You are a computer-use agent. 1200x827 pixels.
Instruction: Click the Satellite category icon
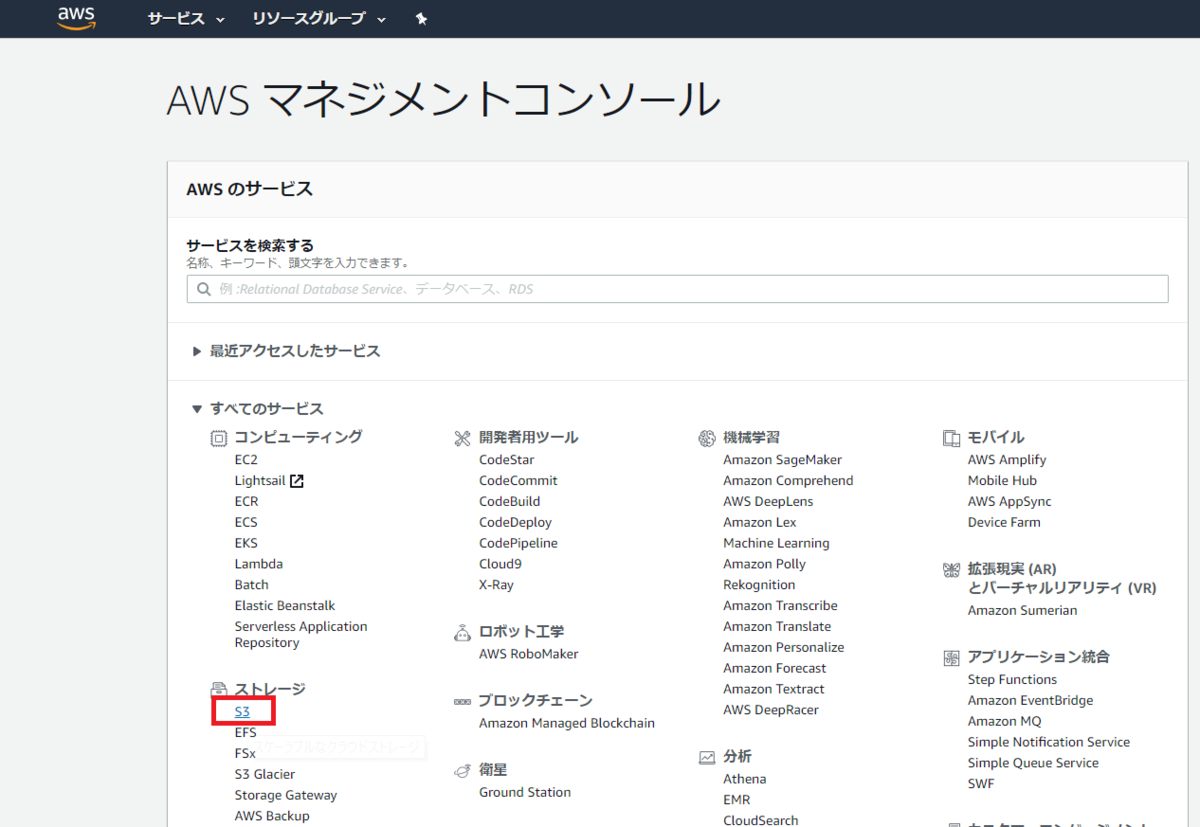coord(462,770)
